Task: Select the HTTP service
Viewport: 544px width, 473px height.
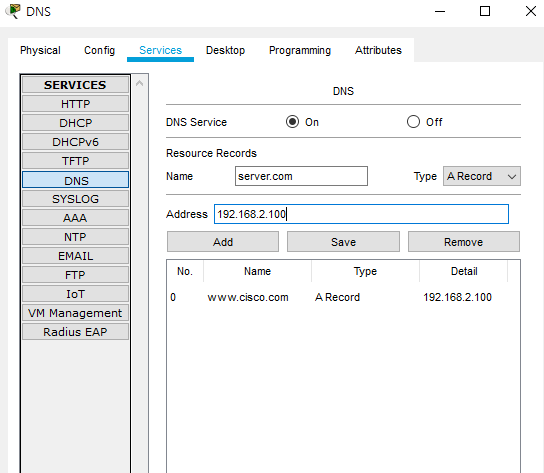Action: [x=75, y=104]
